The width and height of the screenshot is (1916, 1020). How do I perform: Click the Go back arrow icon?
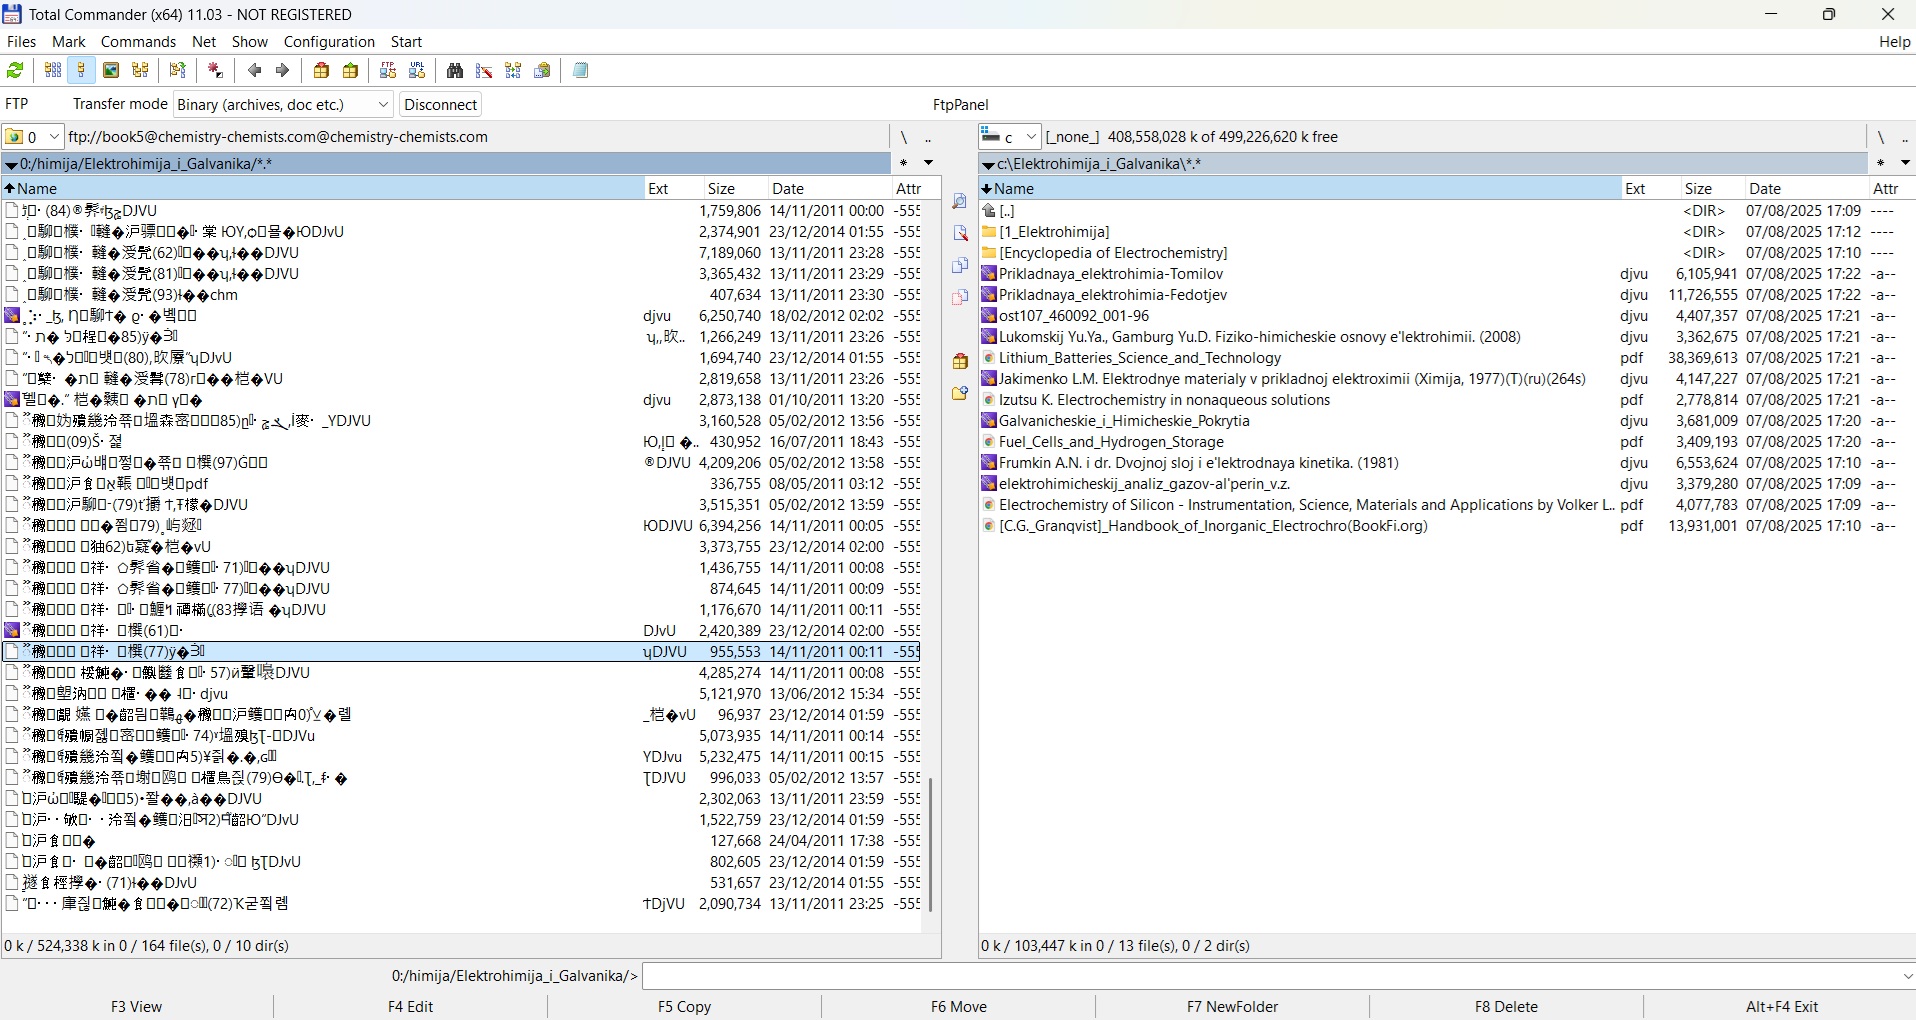pyautogui.click(x=255, y=70)
